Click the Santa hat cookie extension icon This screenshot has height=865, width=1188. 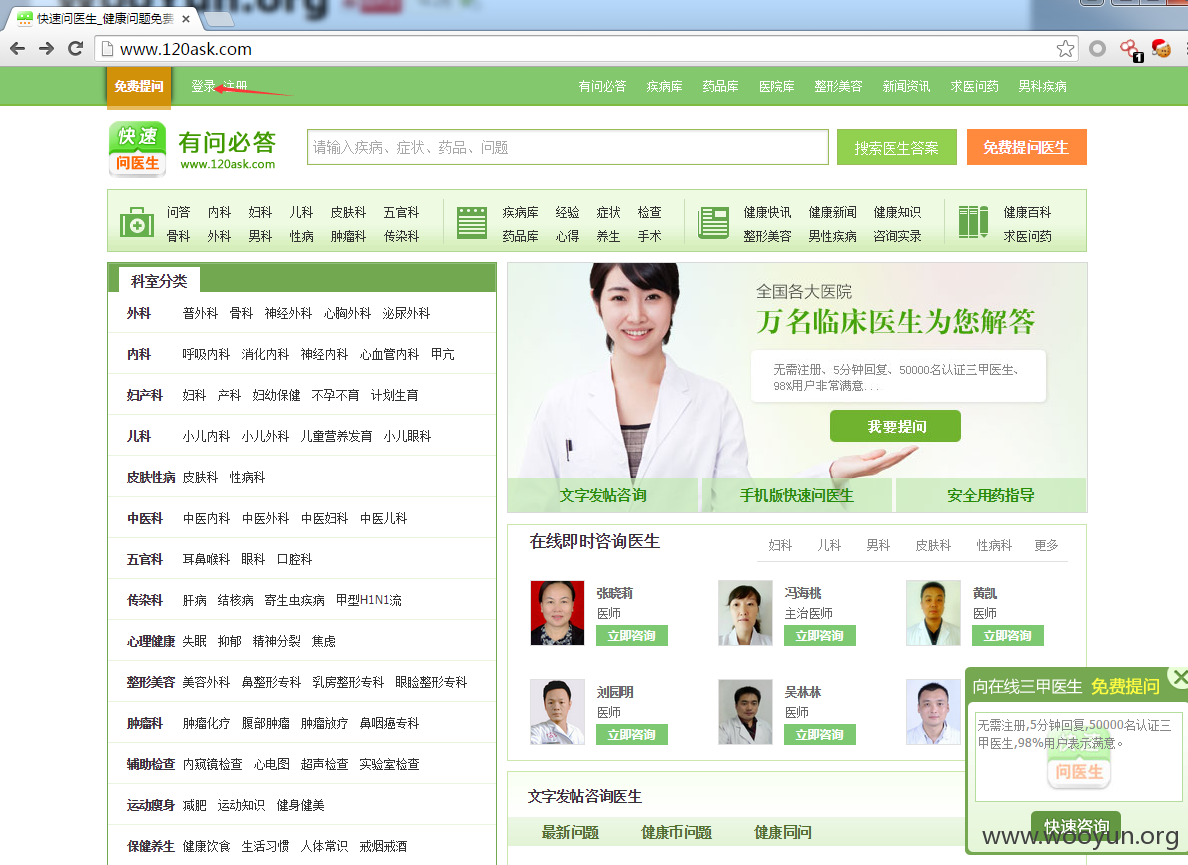(1161, 49)
